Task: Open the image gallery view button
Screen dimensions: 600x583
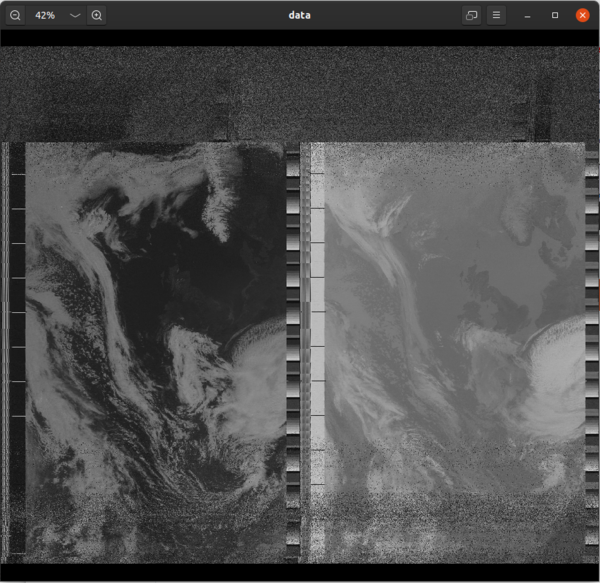Action: [471, 15]
